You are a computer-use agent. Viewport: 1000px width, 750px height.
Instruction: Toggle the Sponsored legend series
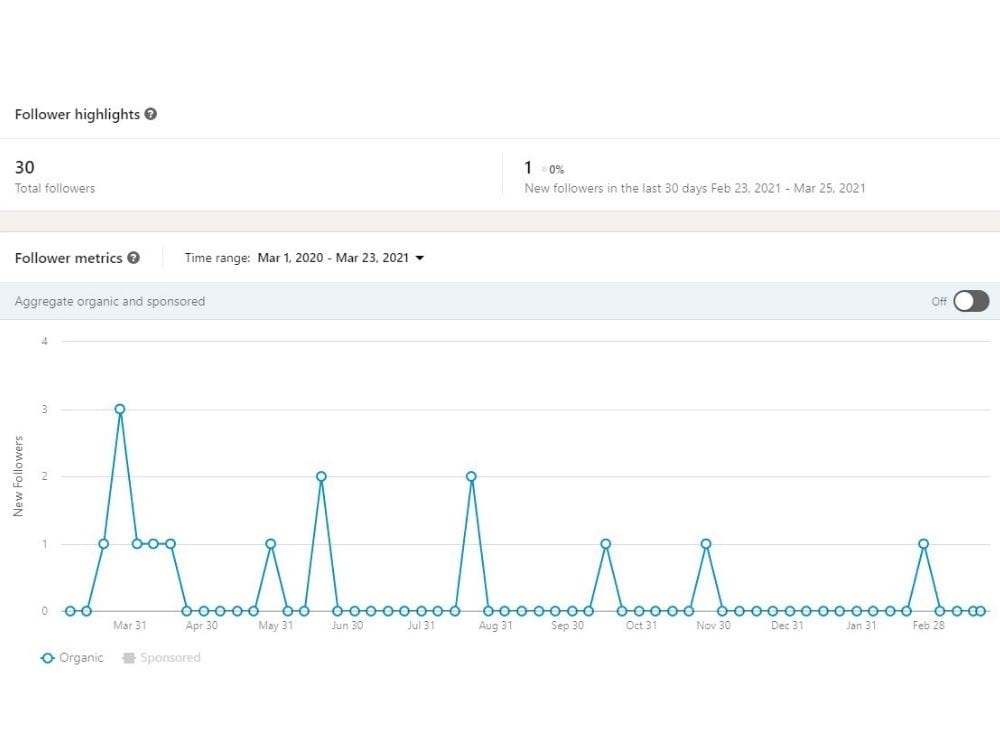coord(161,658)
